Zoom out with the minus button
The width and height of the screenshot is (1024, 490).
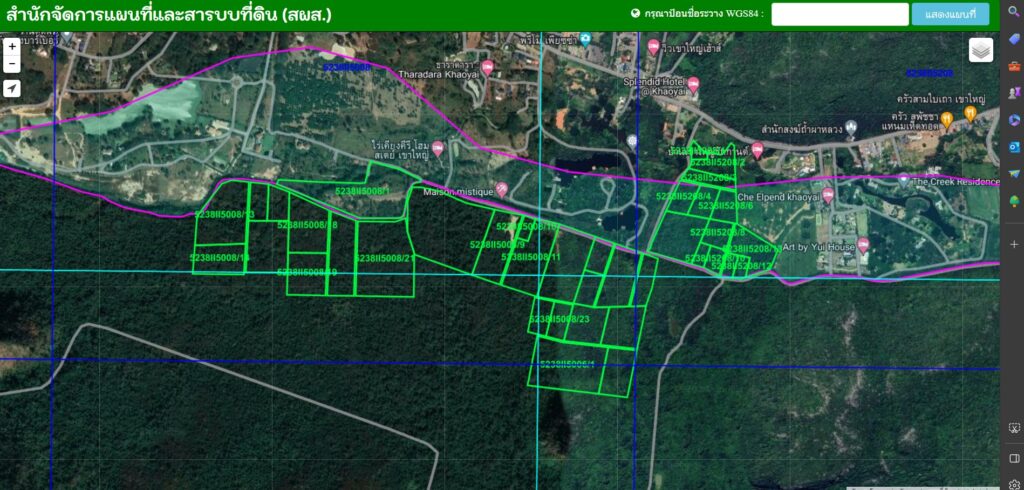[x=11, y=64]
